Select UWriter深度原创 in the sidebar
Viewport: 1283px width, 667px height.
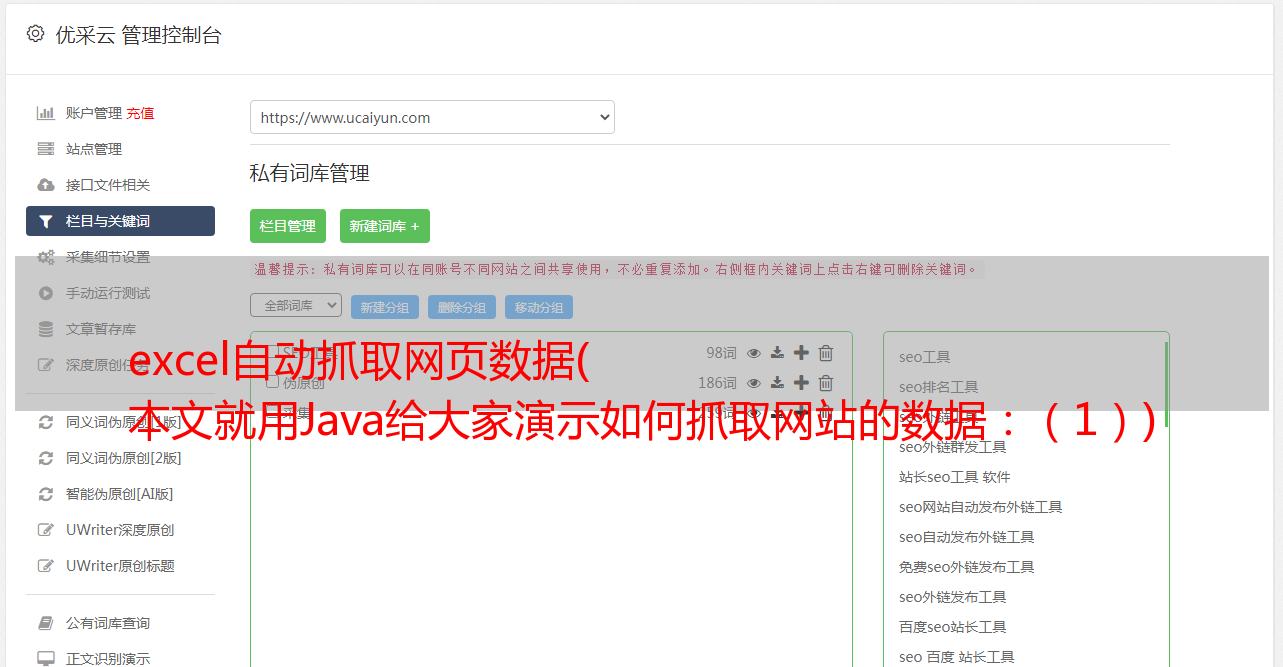pyautogui.click(x=120, y=530)
